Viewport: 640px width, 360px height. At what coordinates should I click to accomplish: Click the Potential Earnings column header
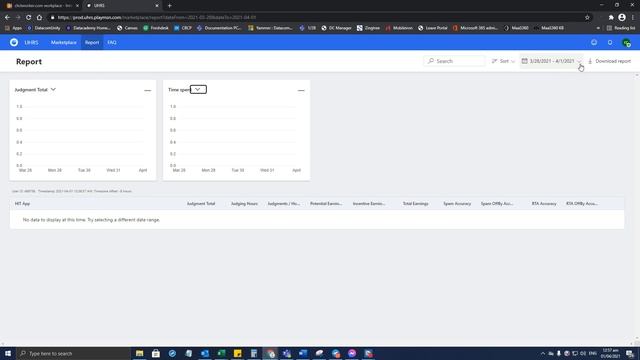coord(326,204)
